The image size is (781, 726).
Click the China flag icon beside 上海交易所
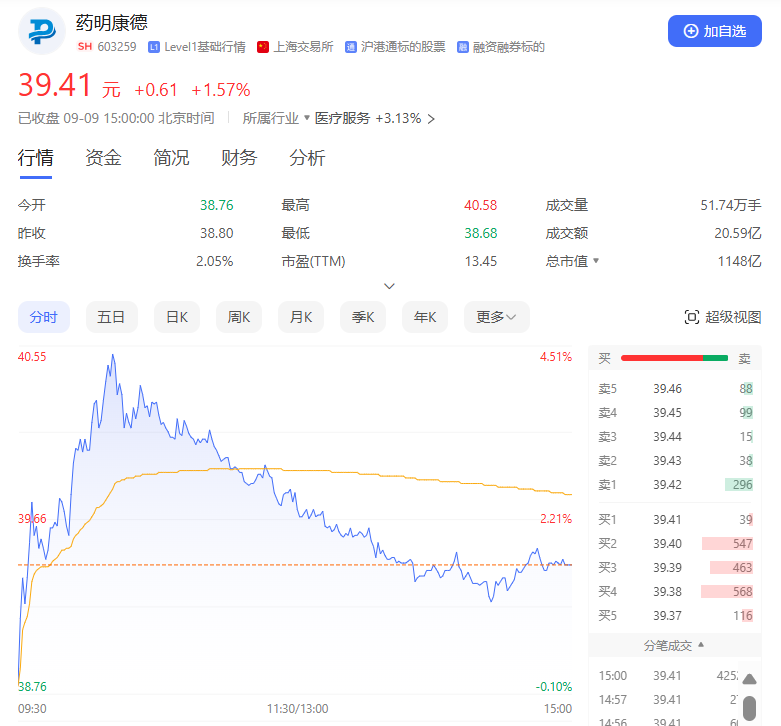(263, 47)
